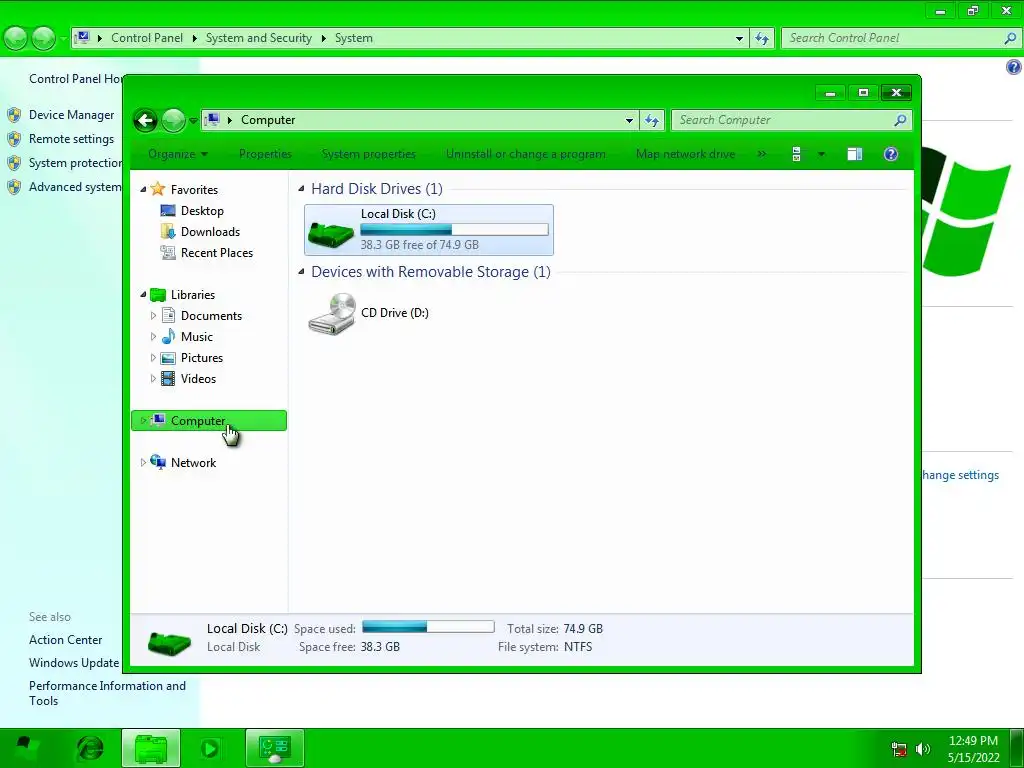Collapse Devices with Removable Storage group
This screenshot has height=768, width=1024.
pyautogui.click(x=301, y=272)
